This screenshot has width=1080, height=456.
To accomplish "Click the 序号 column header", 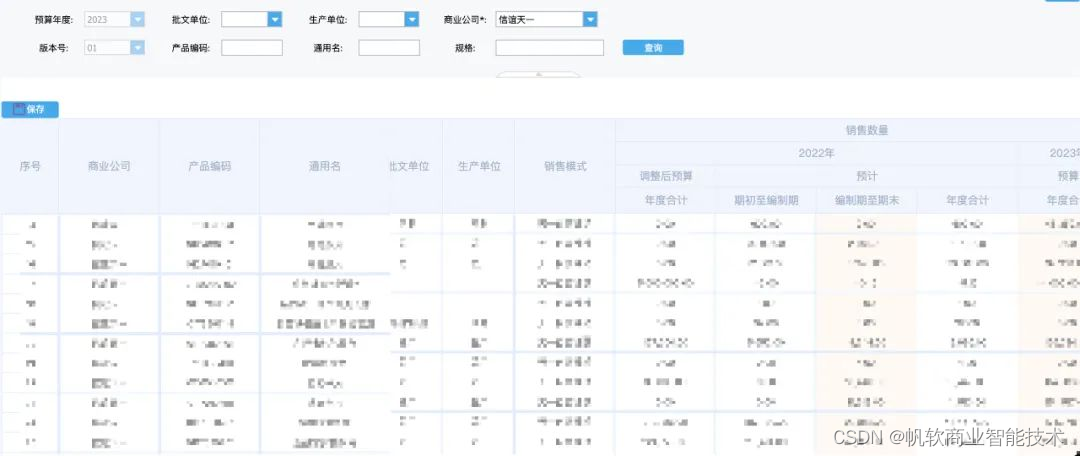I will click(30, 166).
